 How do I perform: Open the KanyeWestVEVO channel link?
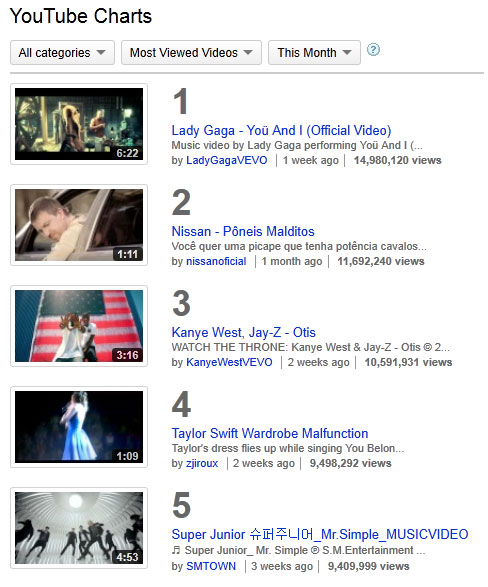229,362
